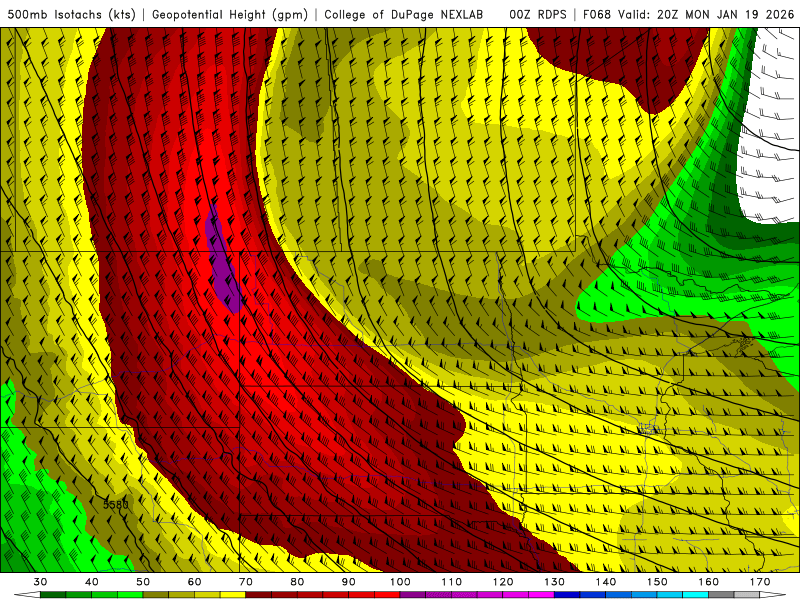Viewport: 800px width, 600px height.
Task: Click the "120" legend value
Action: coord(503,582)
